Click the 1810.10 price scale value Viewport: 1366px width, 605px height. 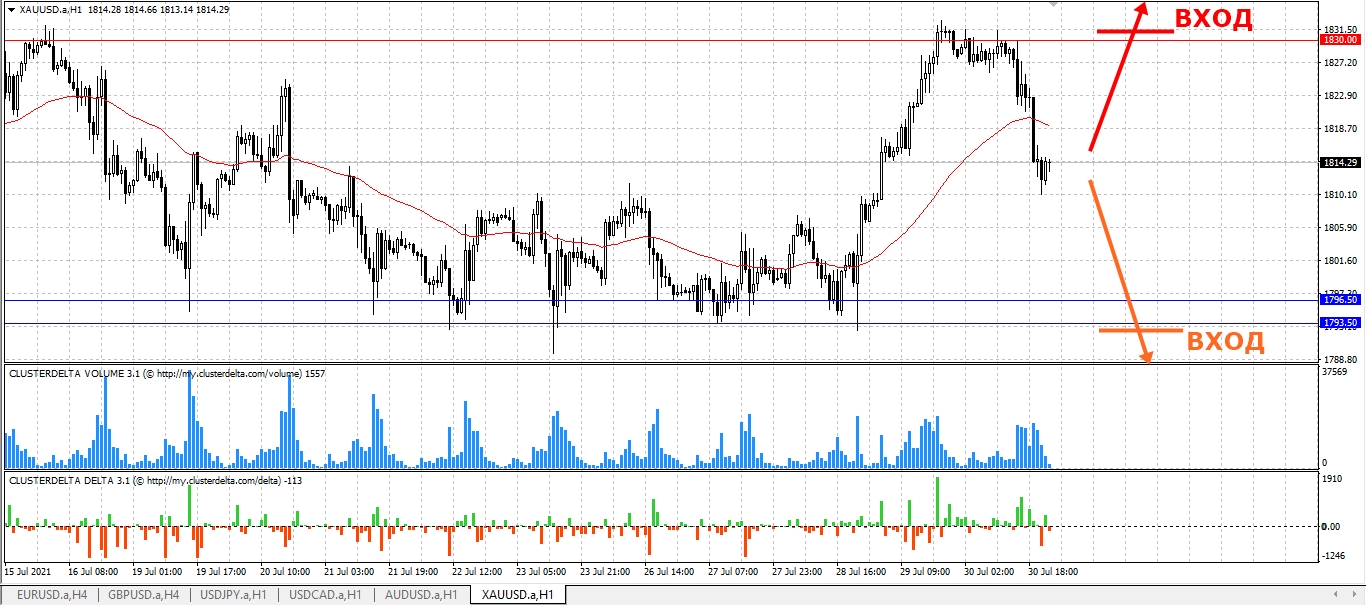tap(1338, 195)
